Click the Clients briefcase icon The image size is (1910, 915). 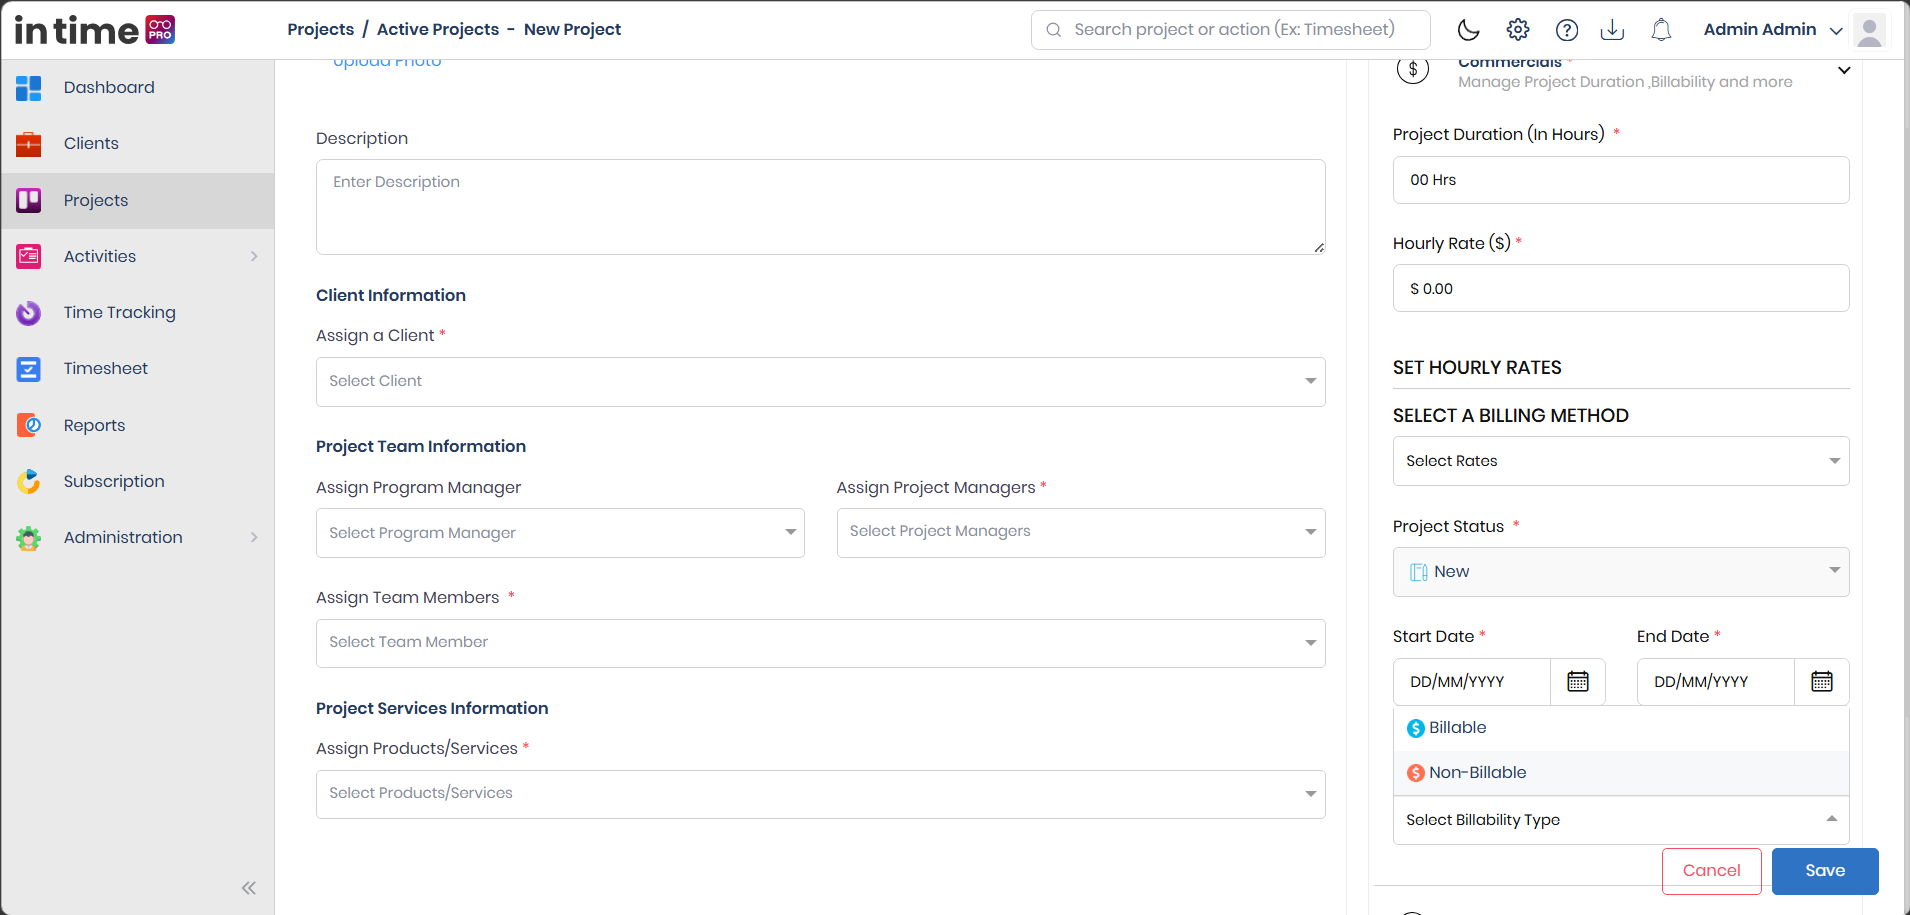[29, 144]
